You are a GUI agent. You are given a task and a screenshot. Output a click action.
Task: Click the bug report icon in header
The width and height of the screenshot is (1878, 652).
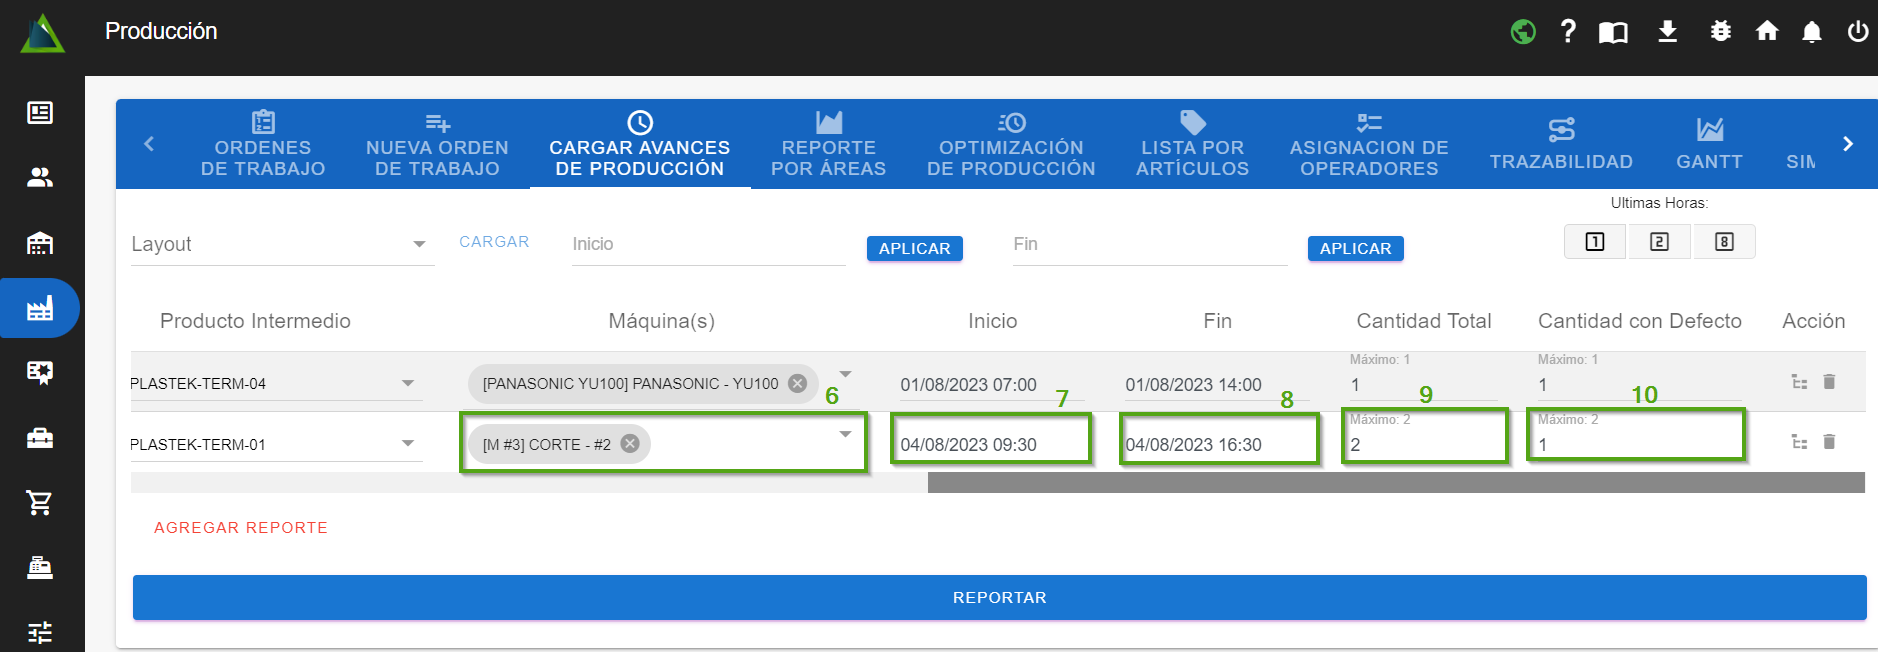tap(1720, 32)
